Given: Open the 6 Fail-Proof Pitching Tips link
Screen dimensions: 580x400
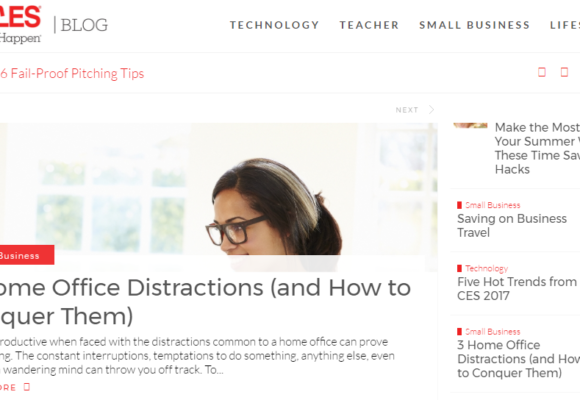Looking at the screenshot, I should tap(72, 73).
